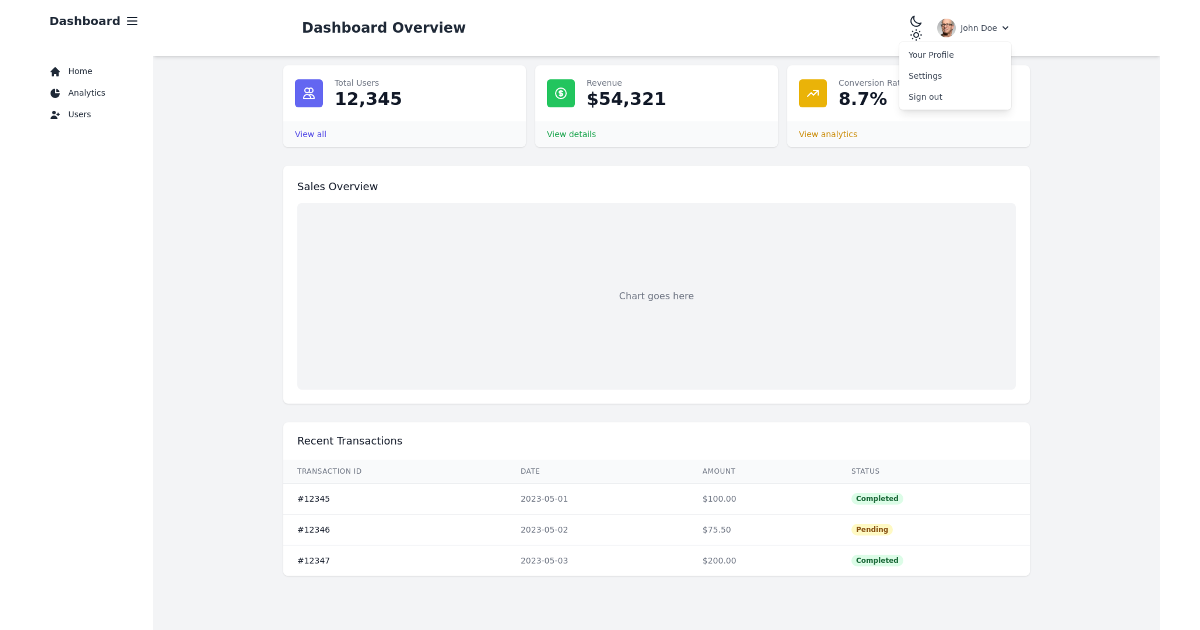Click the Completed badge on transaction #12345
The image size is (1200, 630).
(877, 498)
